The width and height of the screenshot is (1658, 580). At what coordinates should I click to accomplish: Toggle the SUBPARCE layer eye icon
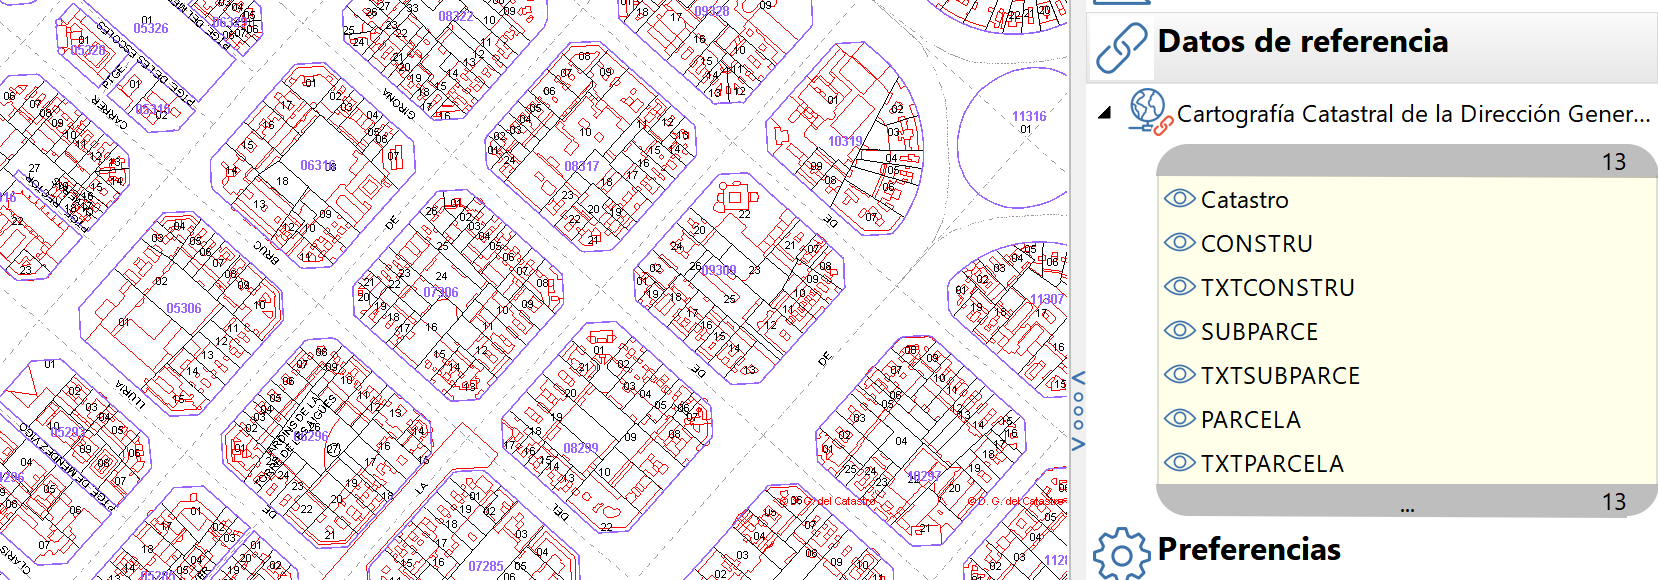coord(1180,331)
